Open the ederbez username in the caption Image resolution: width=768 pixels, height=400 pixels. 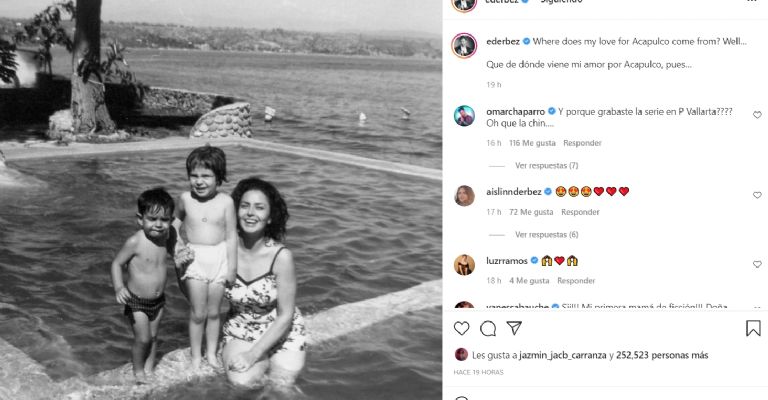coord(503,42)
